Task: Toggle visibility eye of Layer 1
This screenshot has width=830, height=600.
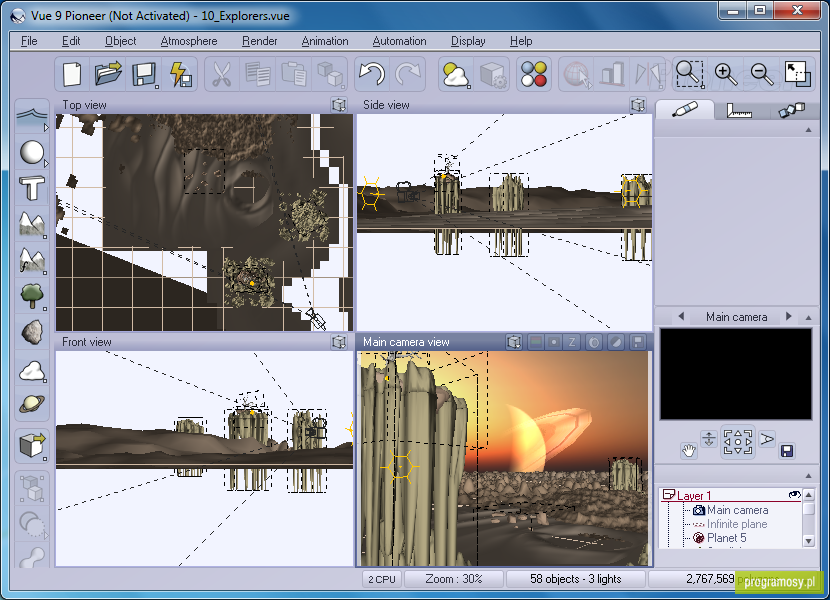Action: click(x=794, y=495)
